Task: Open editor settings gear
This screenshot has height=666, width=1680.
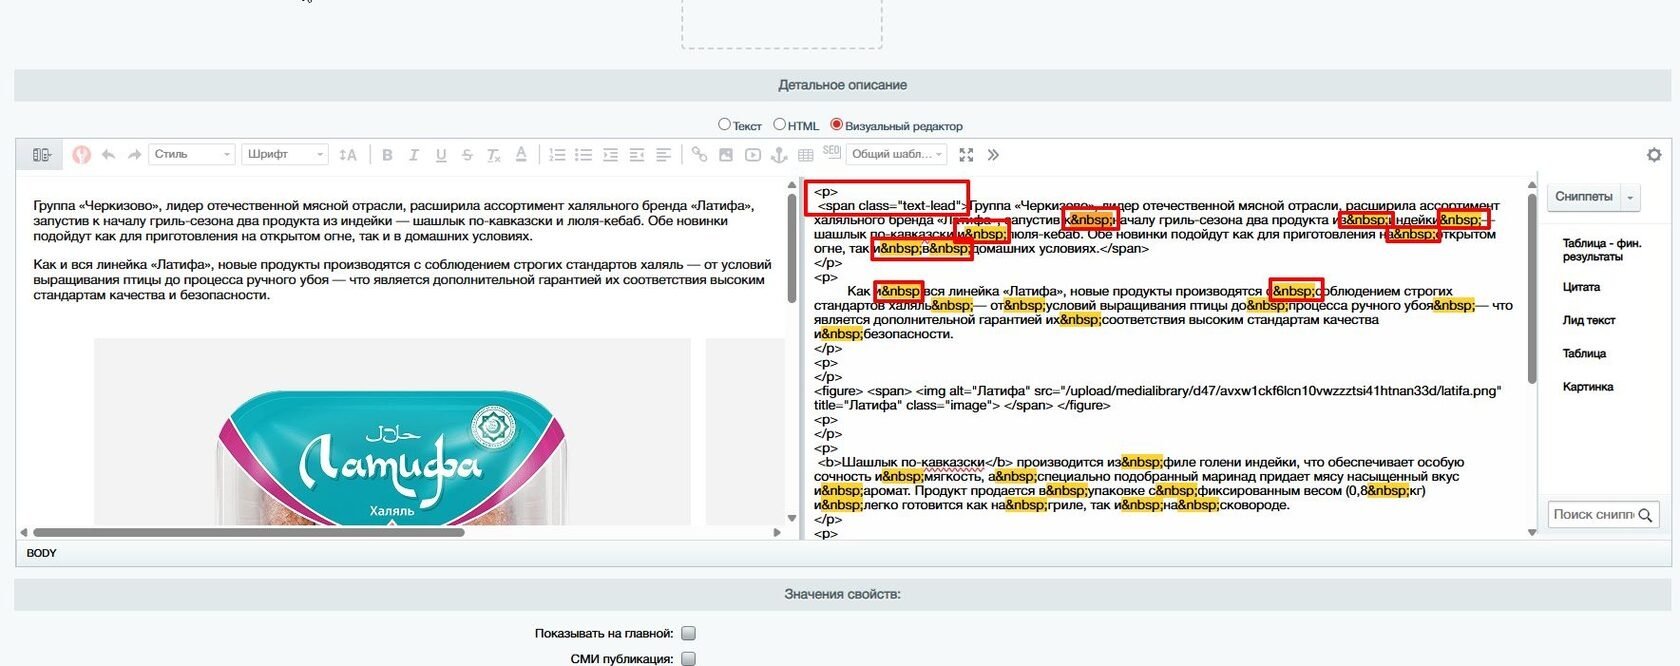Action: (x=1654, y=155)
